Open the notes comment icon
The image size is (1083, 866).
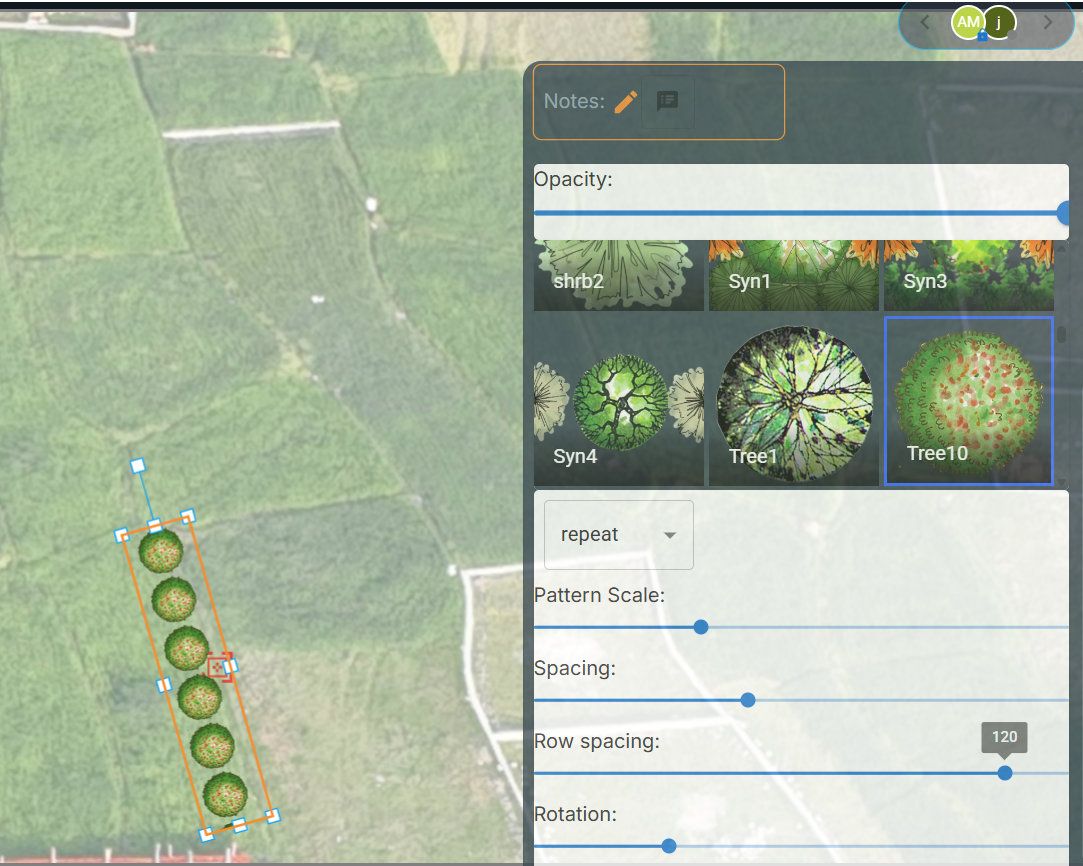point(667,101)
